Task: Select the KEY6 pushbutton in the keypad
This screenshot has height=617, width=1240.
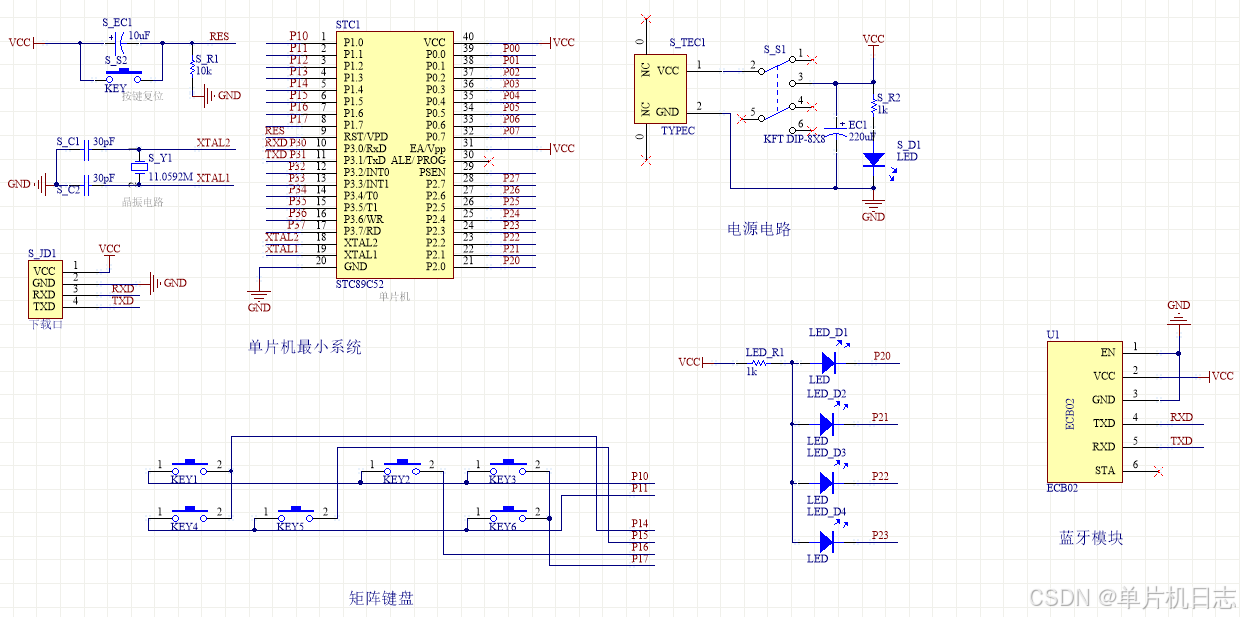Action: click(508, 515)
